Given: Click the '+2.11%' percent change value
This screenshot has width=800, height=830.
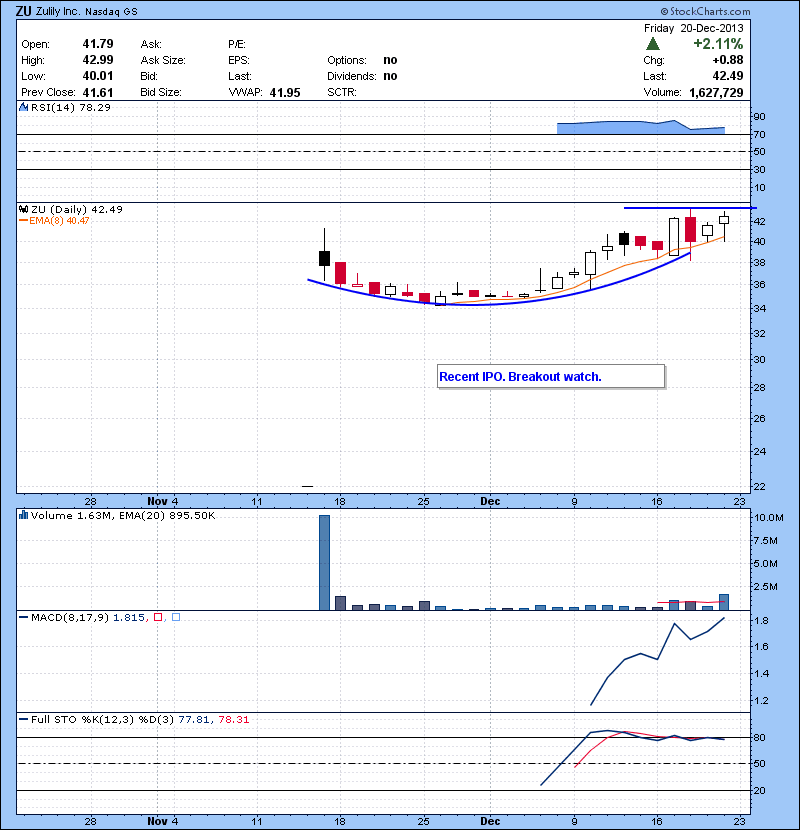Looking at the screenshot, I should 718,44.
